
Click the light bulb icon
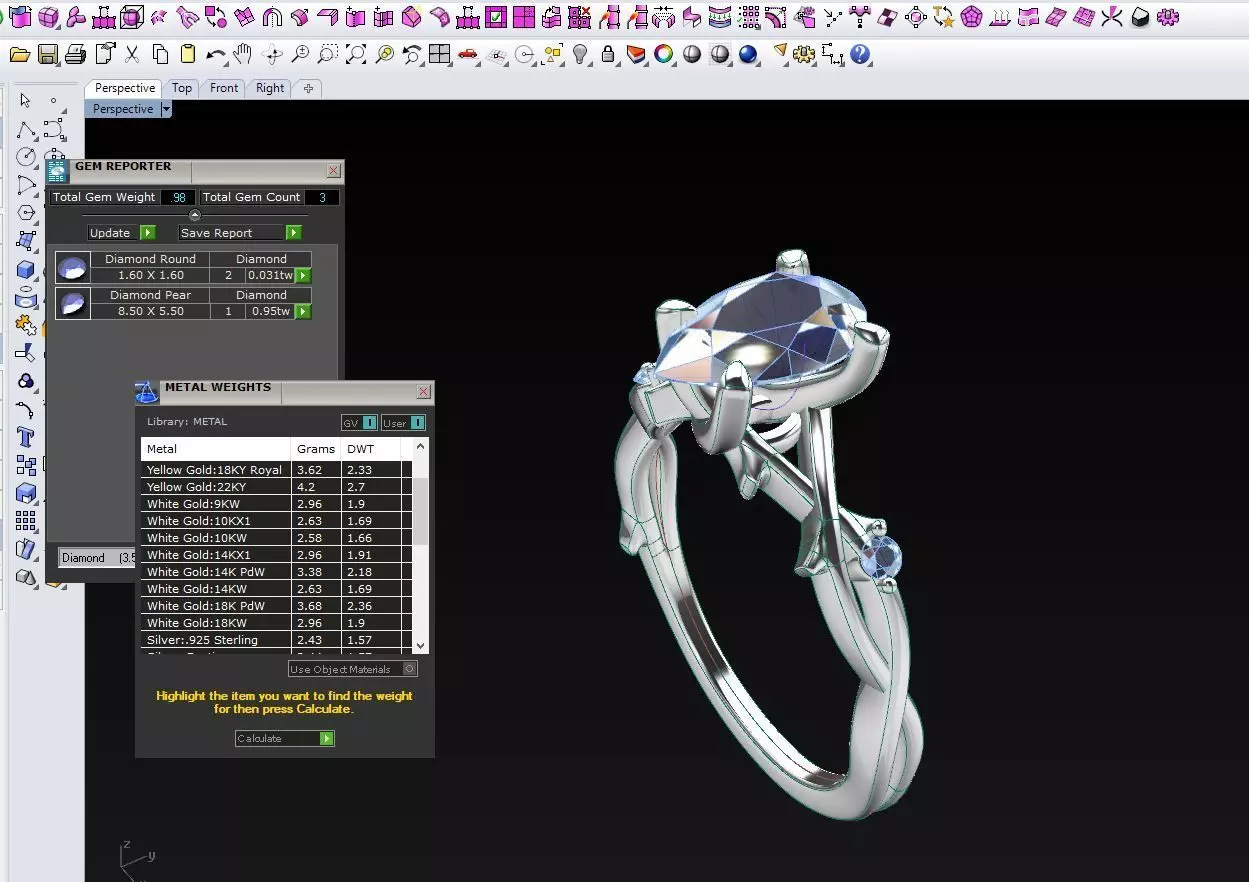point(580,55)
